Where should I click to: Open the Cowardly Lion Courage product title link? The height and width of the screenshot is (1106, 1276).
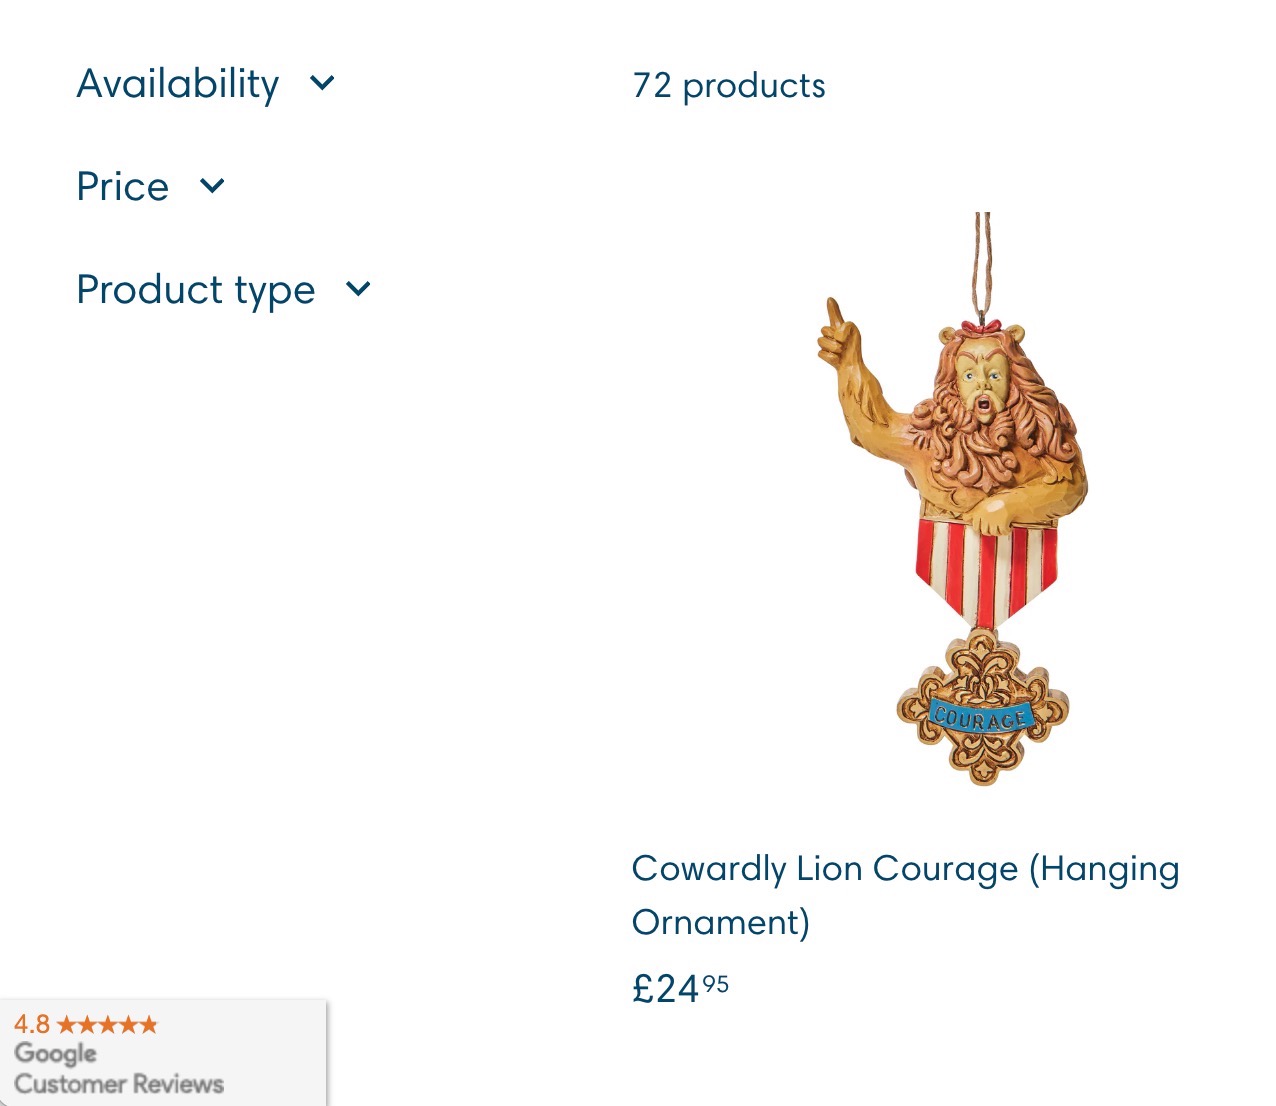point(905,895)
